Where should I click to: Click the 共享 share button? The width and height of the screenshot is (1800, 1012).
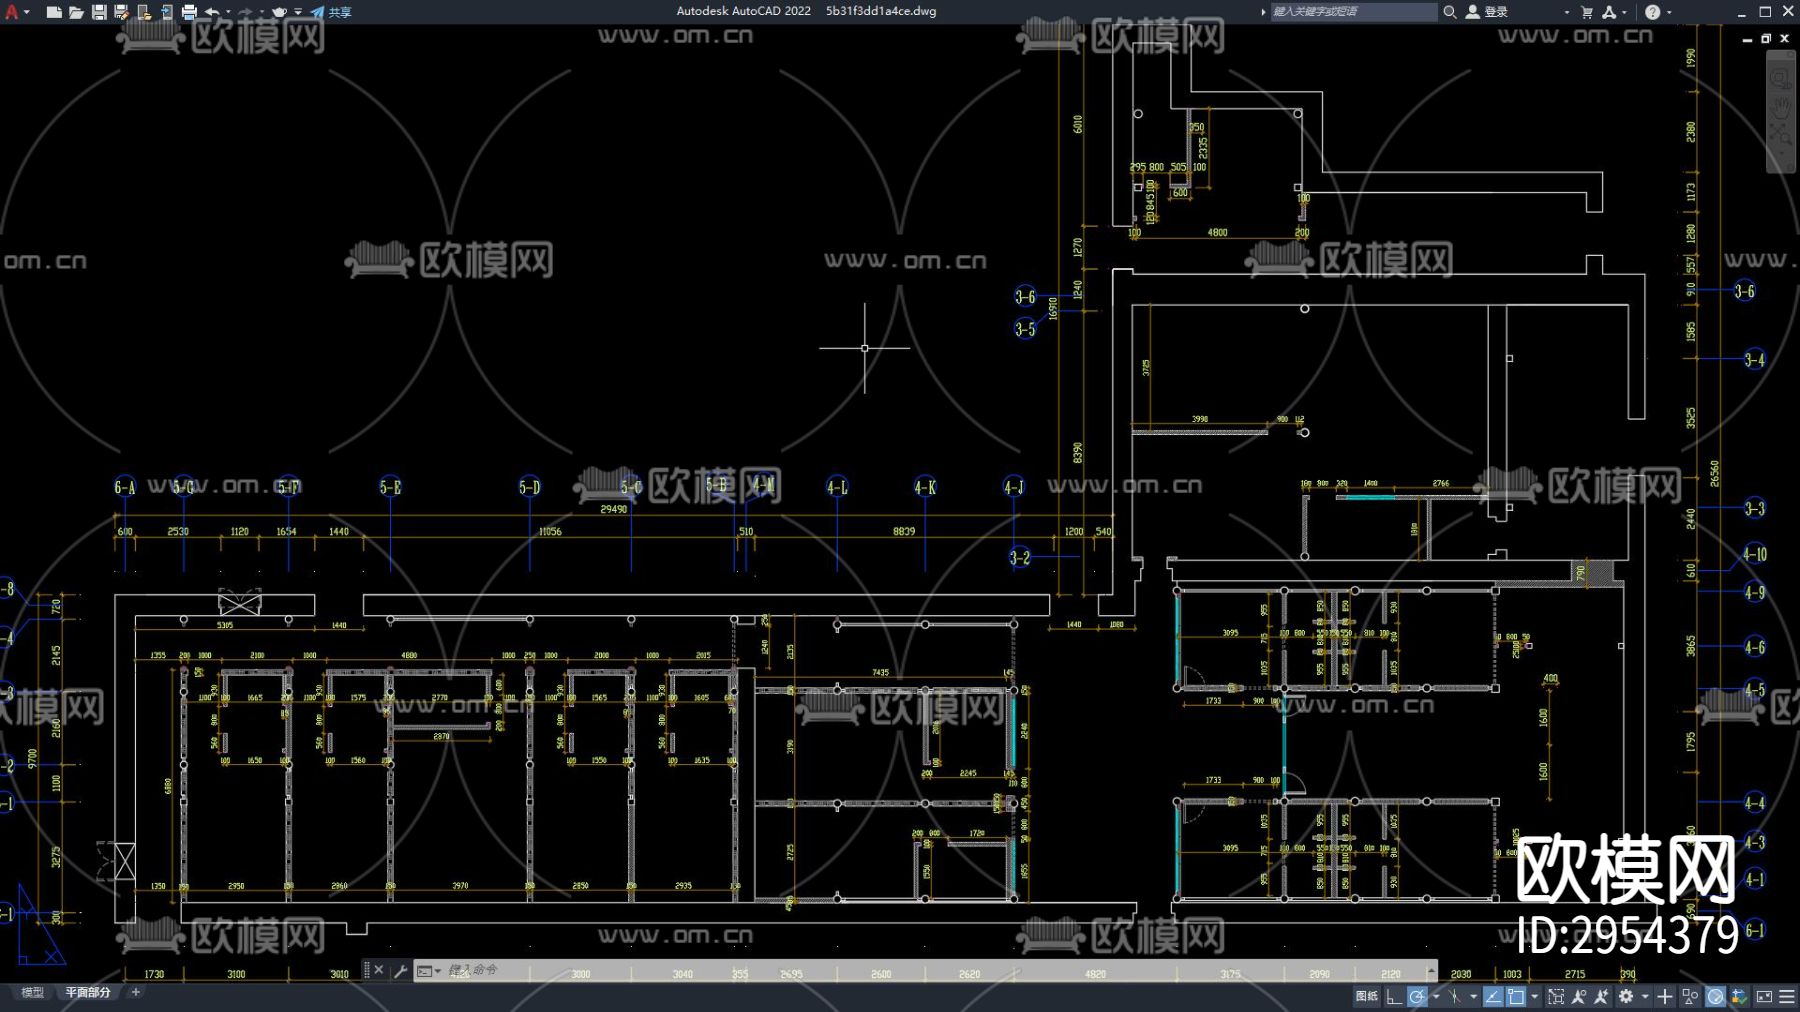pos(331,12)
